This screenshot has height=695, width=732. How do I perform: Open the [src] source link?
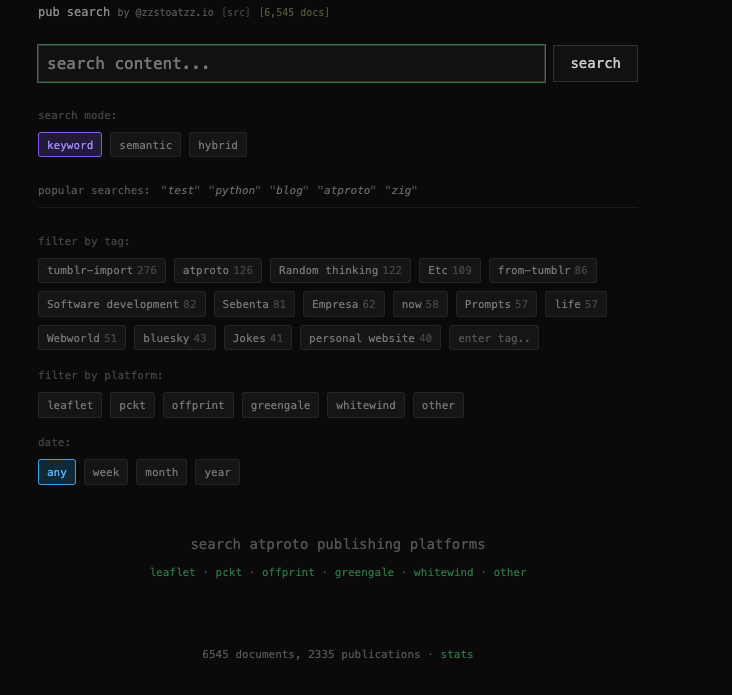click(236, 13)
